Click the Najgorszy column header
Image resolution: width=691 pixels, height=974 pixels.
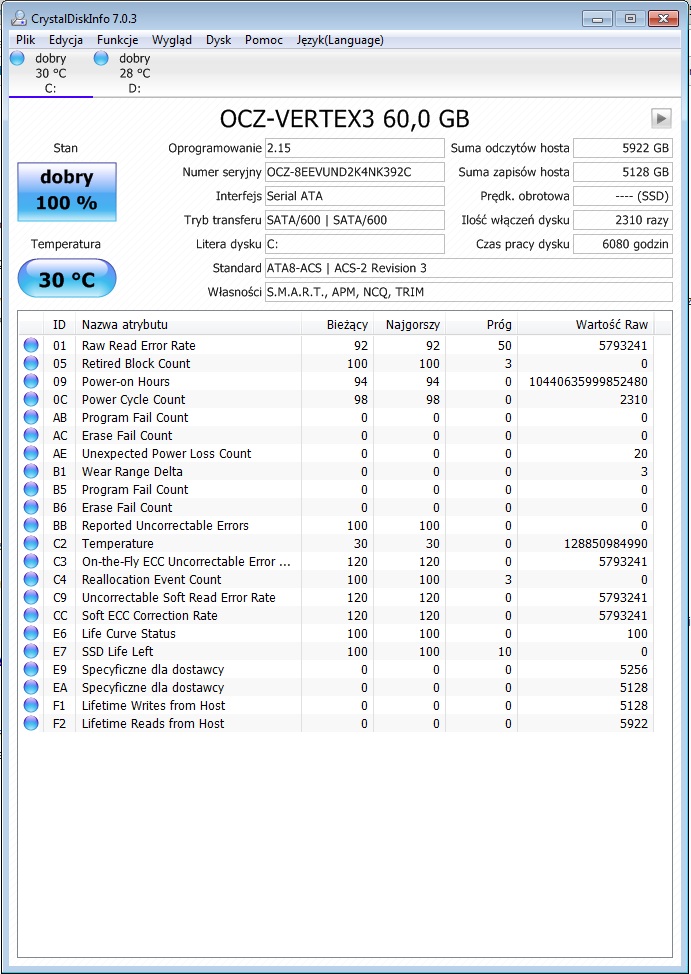[x=410, y=324]
